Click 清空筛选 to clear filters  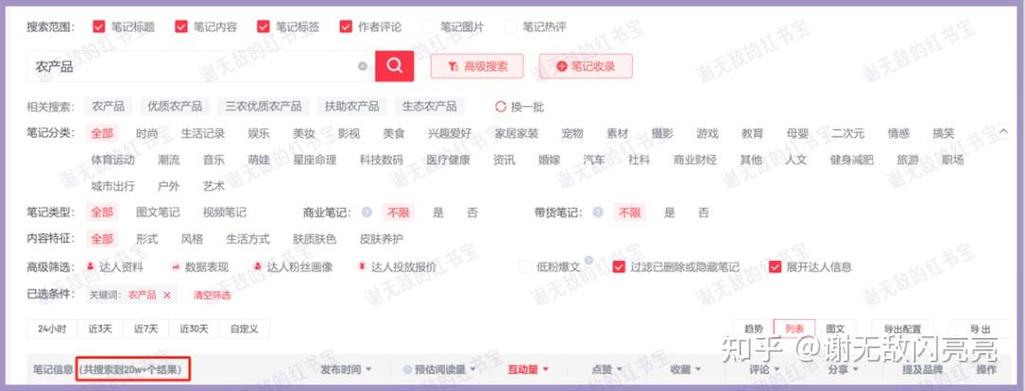click(212, 296)
